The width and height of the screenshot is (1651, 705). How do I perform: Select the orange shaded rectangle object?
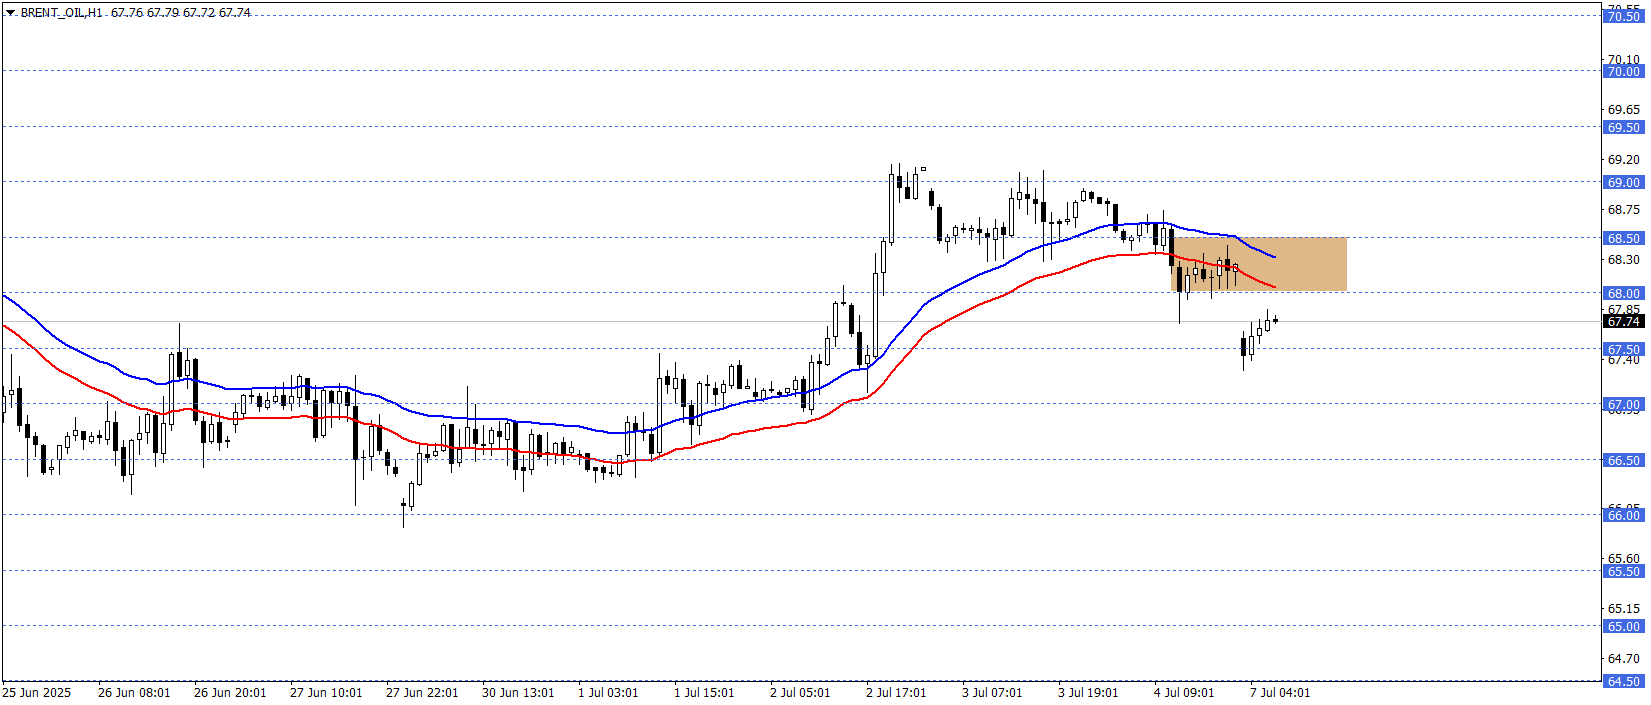pos(1259,264)
